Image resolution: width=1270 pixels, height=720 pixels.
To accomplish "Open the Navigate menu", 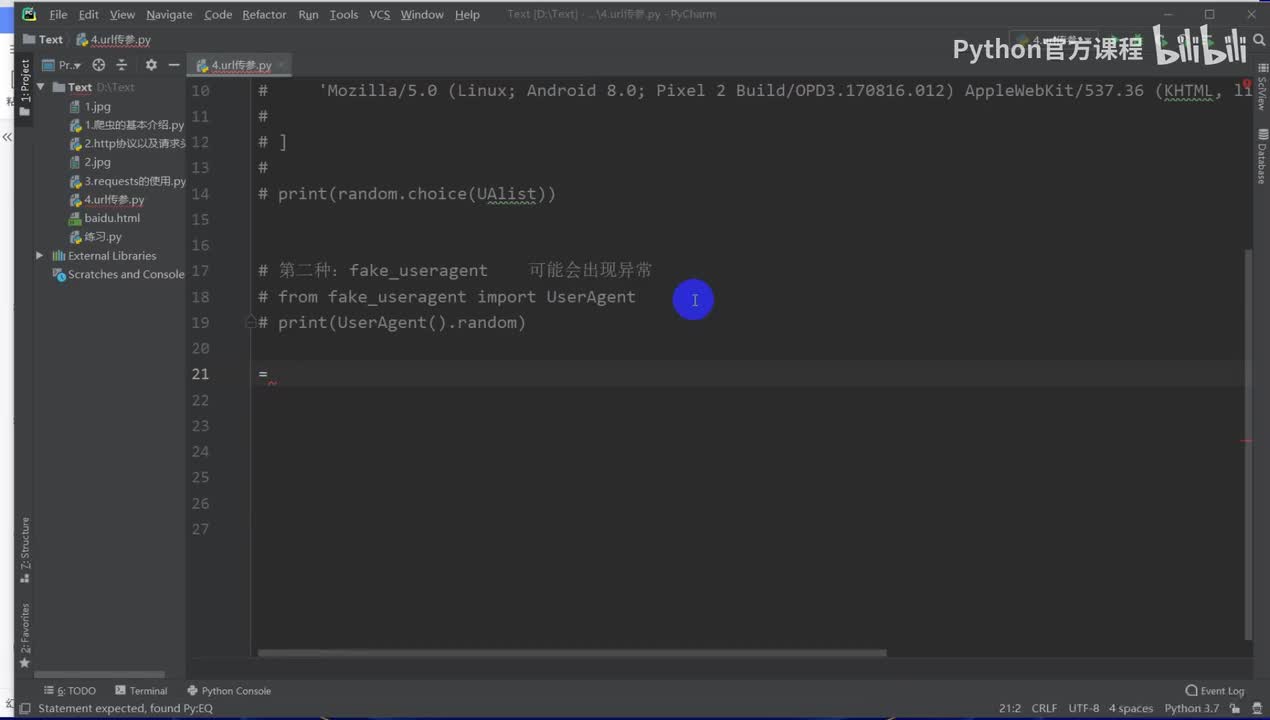I will click(x=169, y=15).
